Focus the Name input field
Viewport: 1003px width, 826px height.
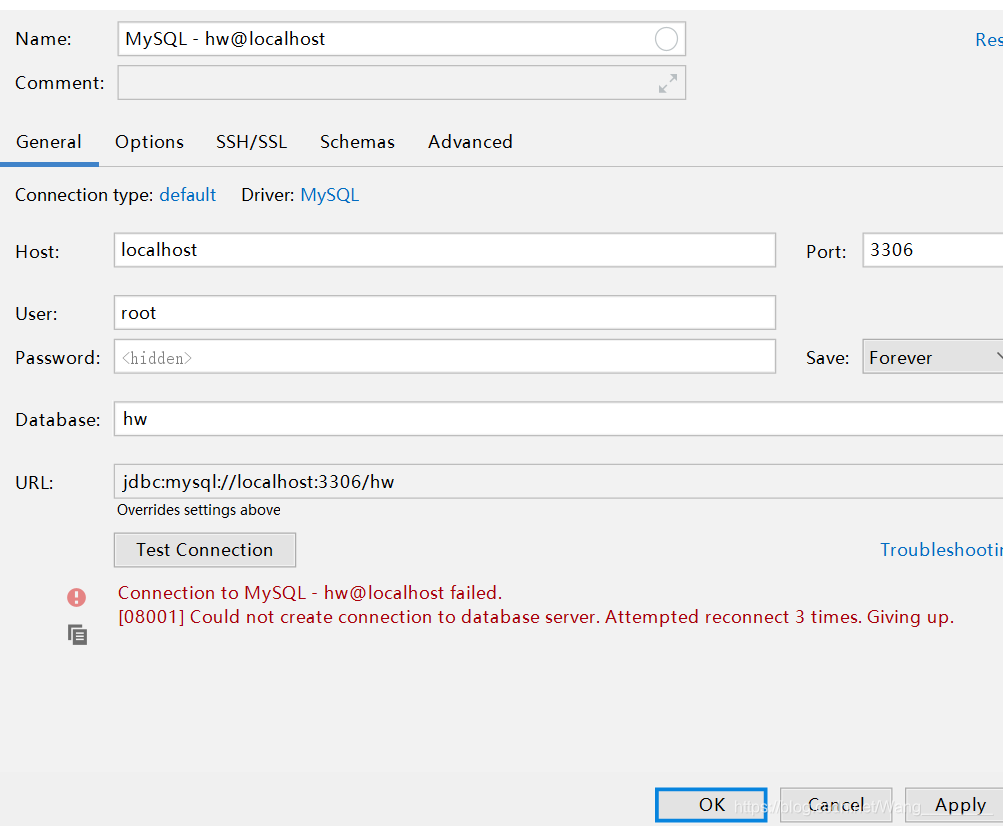tap(401, 39)
